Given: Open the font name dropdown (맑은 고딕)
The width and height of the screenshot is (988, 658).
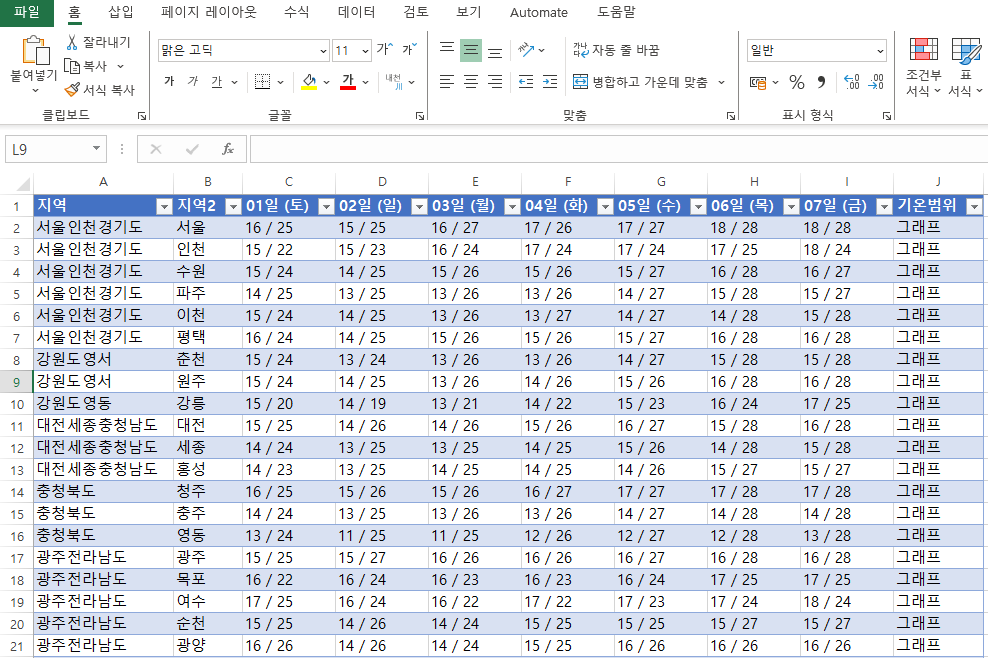Looking at the screenshot, I should point(323,50).
